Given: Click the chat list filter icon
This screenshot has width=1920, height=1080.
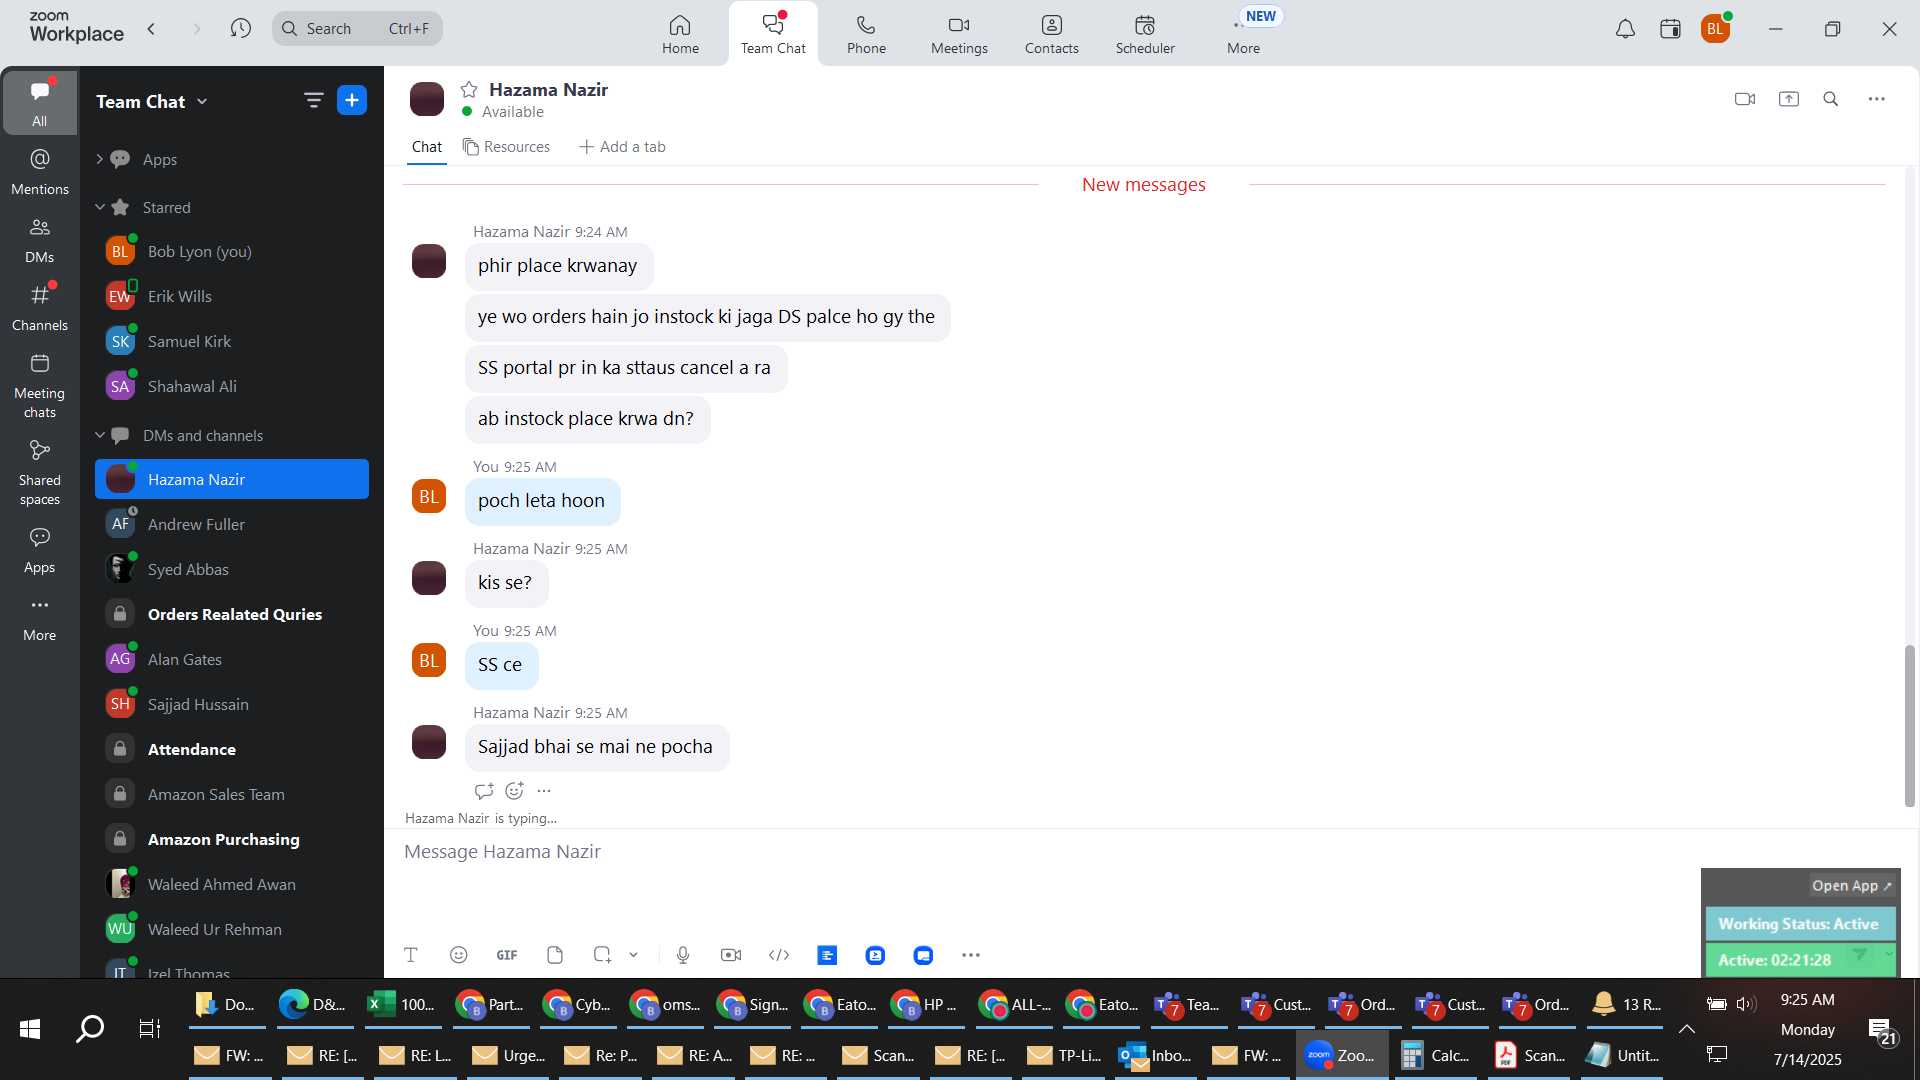Looking at the screenshot, I should [x=313, y=100].
